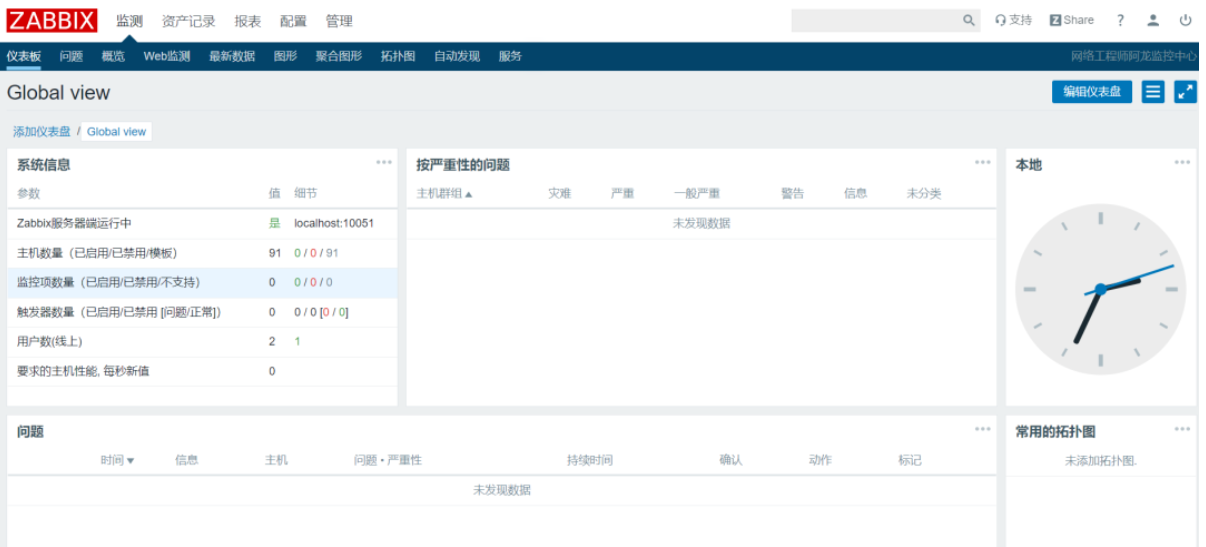Click the power logout icon
The image size is (1206, 547).
pos(1185,20)
